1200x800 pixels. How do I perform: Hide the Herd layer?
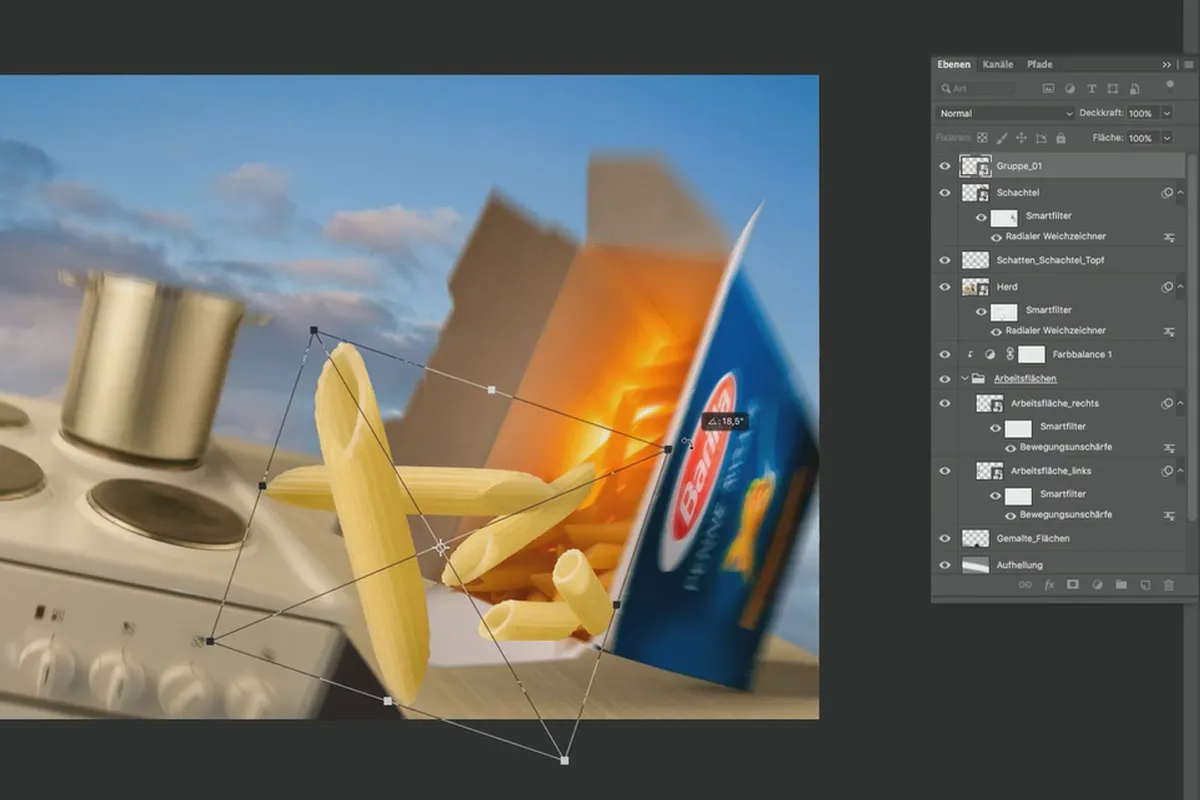coord(945,287)
